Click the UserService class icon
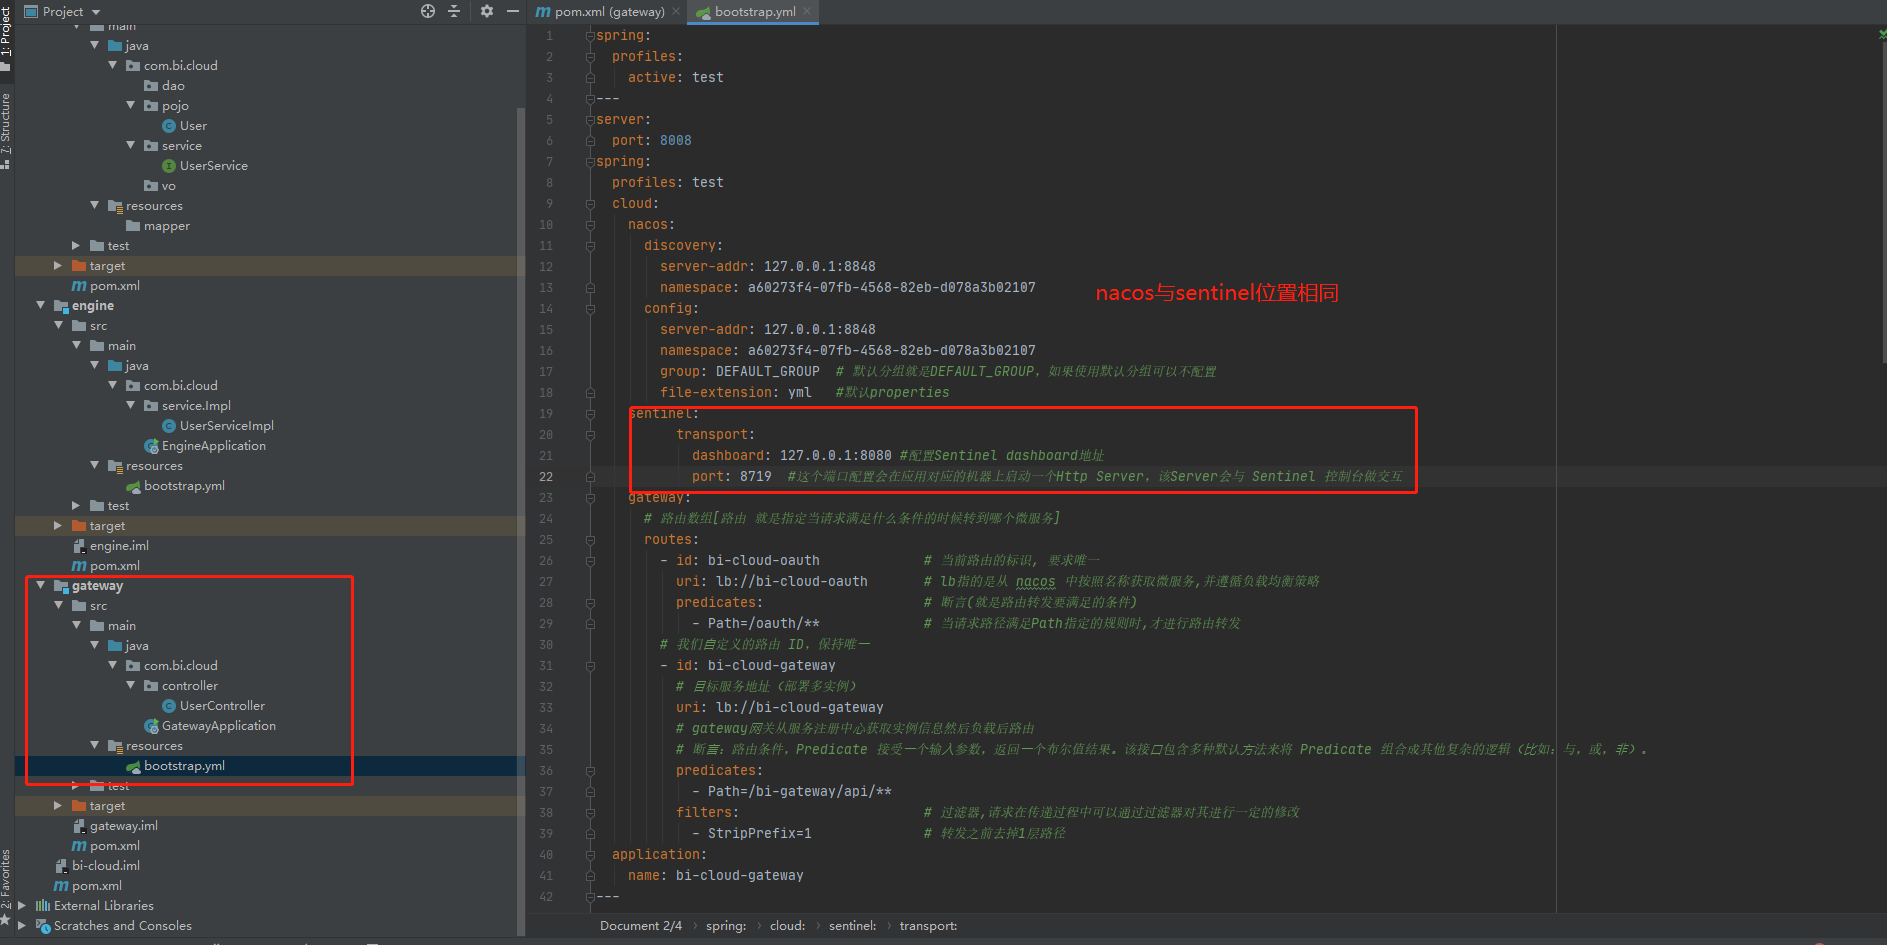The image size is (1887, 945). click(x=171, y=165)
